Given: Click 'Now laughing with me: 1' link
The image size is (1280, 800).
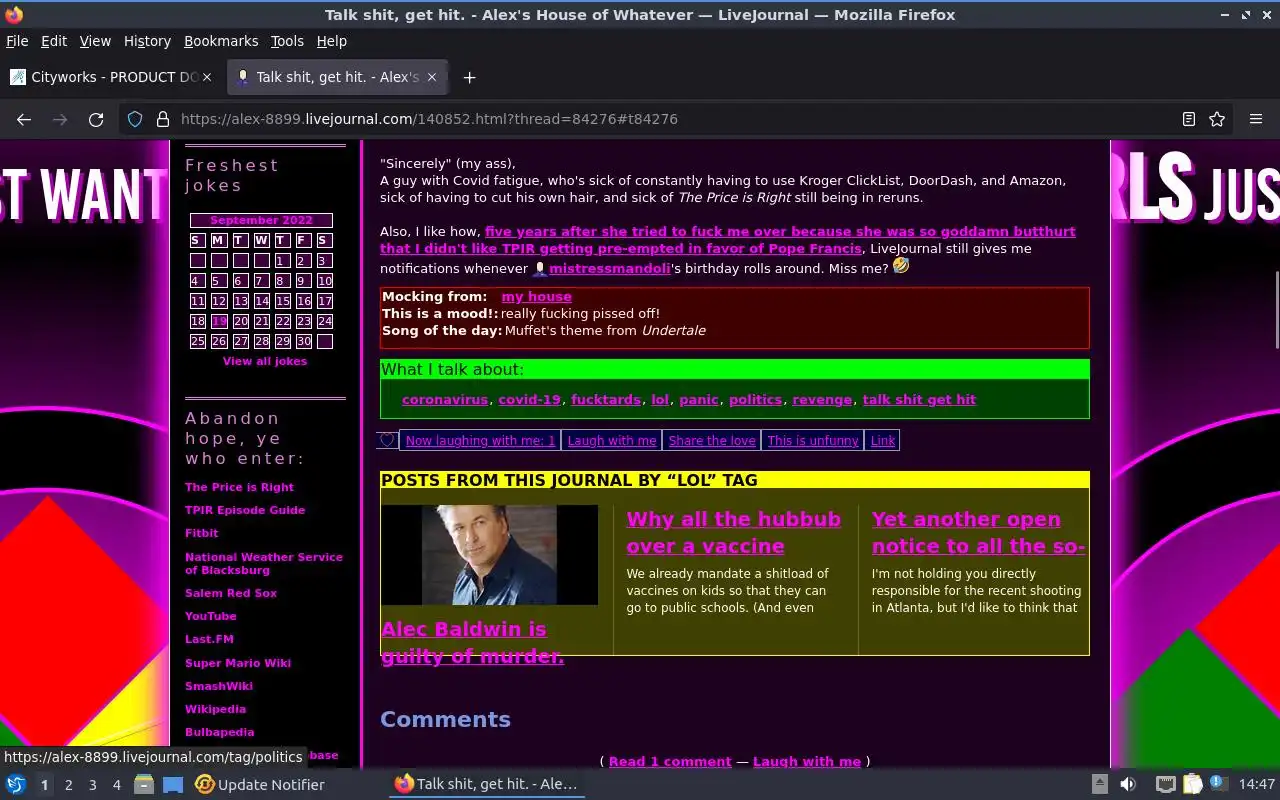Looking at the screenshot, I should coord(480,440).
